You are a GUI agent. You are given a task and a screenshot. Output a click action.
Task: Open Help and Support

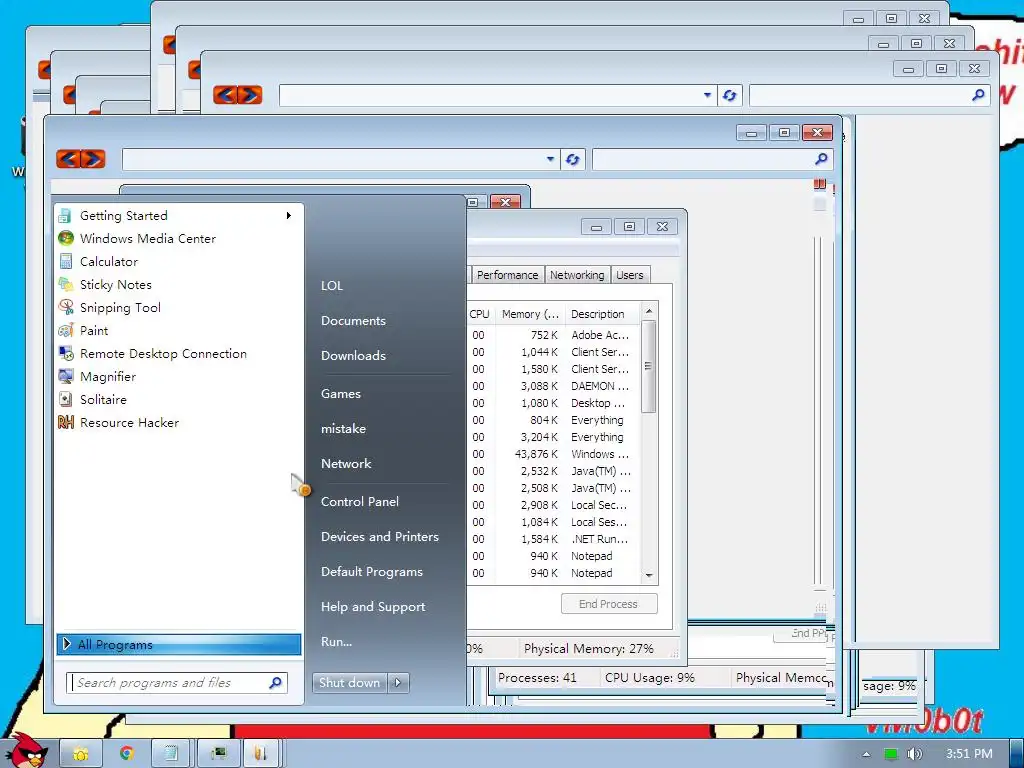click(x=373, y=607)
